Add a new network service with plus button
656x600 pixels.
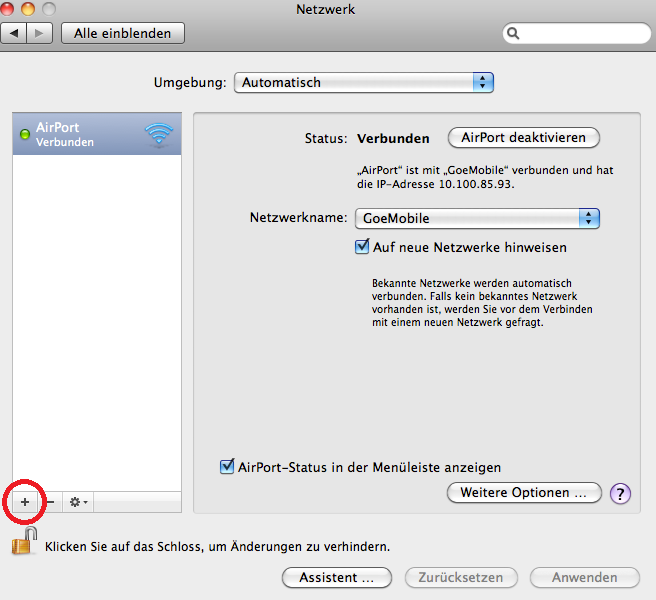point(25,502)
